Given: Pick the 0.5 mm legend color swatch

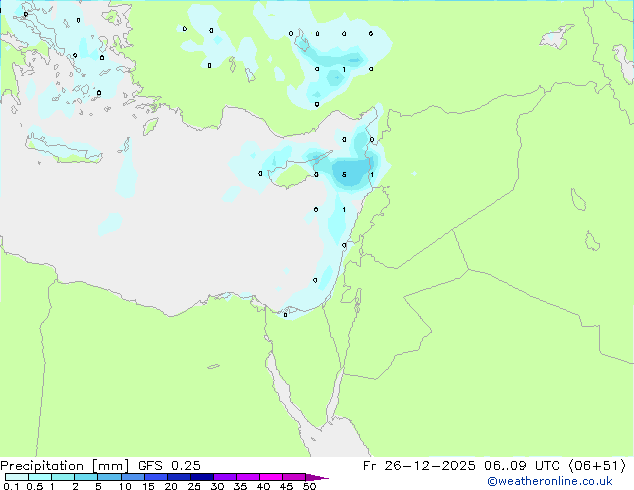Looking at the screenshot, I should pyautogui.click(x=40, y=477).
